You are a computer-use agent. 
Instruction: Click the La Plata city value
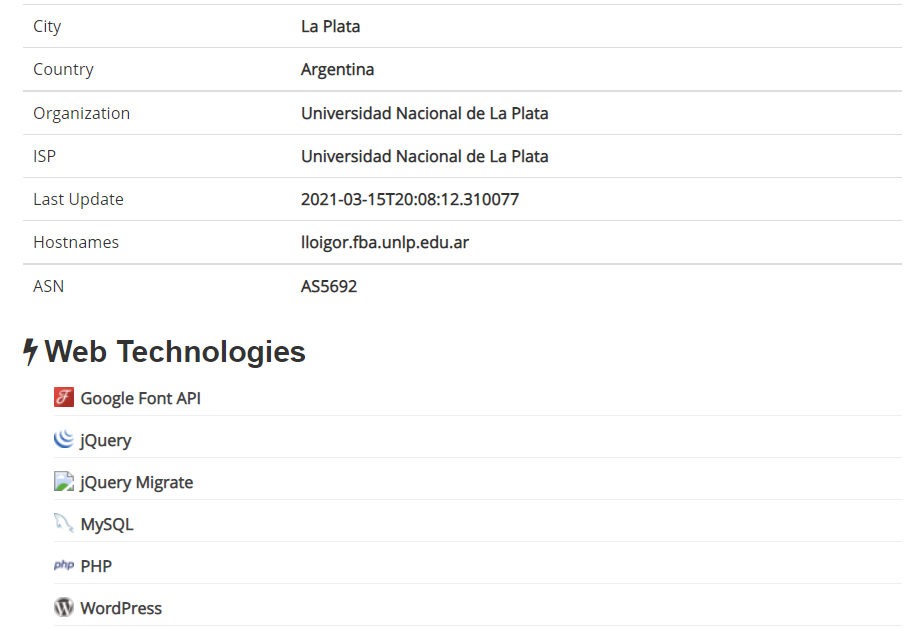pos(330,26)
